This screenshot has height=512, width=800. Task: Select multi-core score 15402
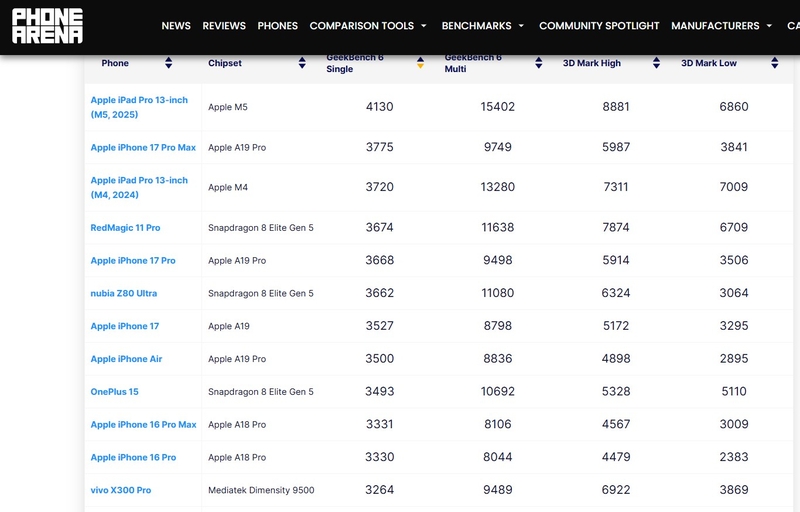(x=497, y=107)
